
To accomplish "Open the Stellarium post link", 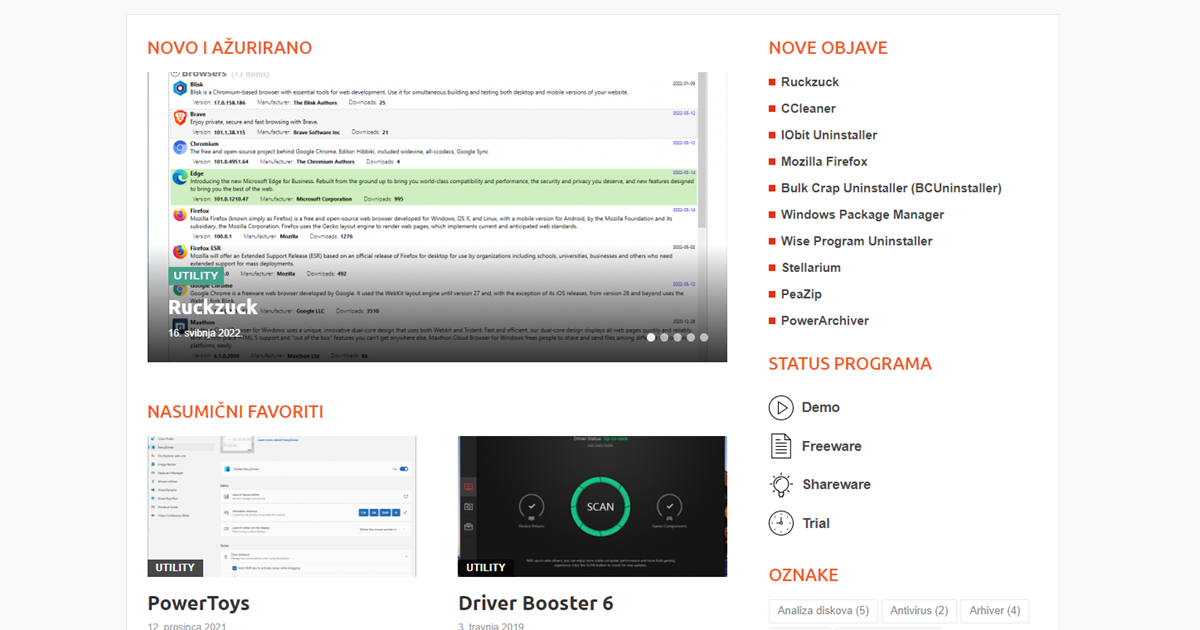I will pos(810,268).
